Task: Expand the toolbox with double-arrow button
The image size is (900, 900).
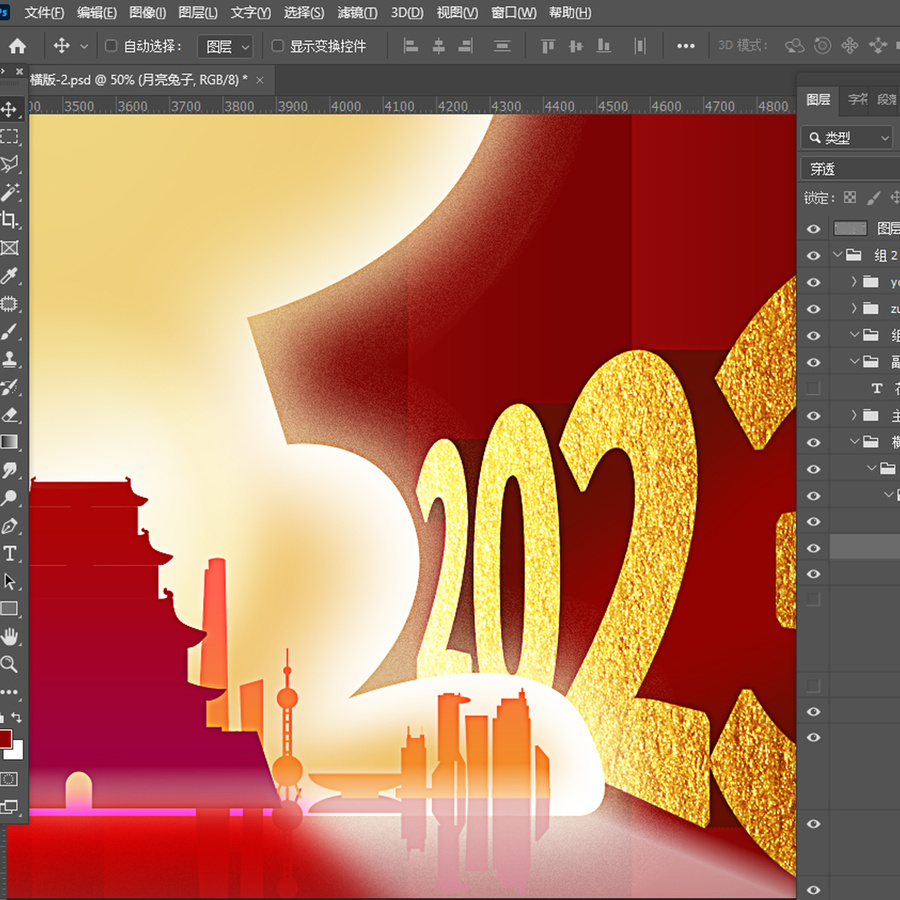Action: (3, 71)
